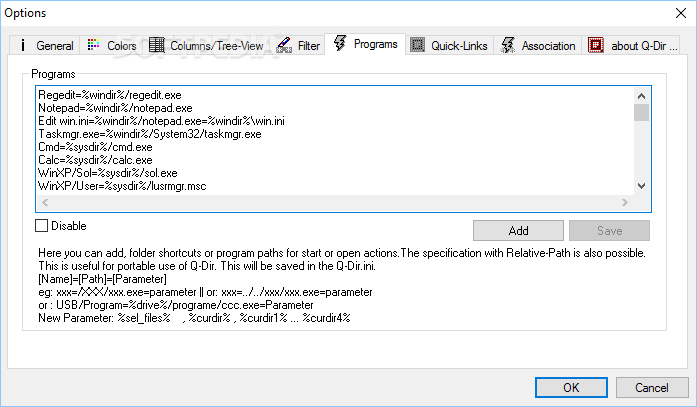
Task: Open the Columns/Tree-View tab
Action: tap(207, 45)
